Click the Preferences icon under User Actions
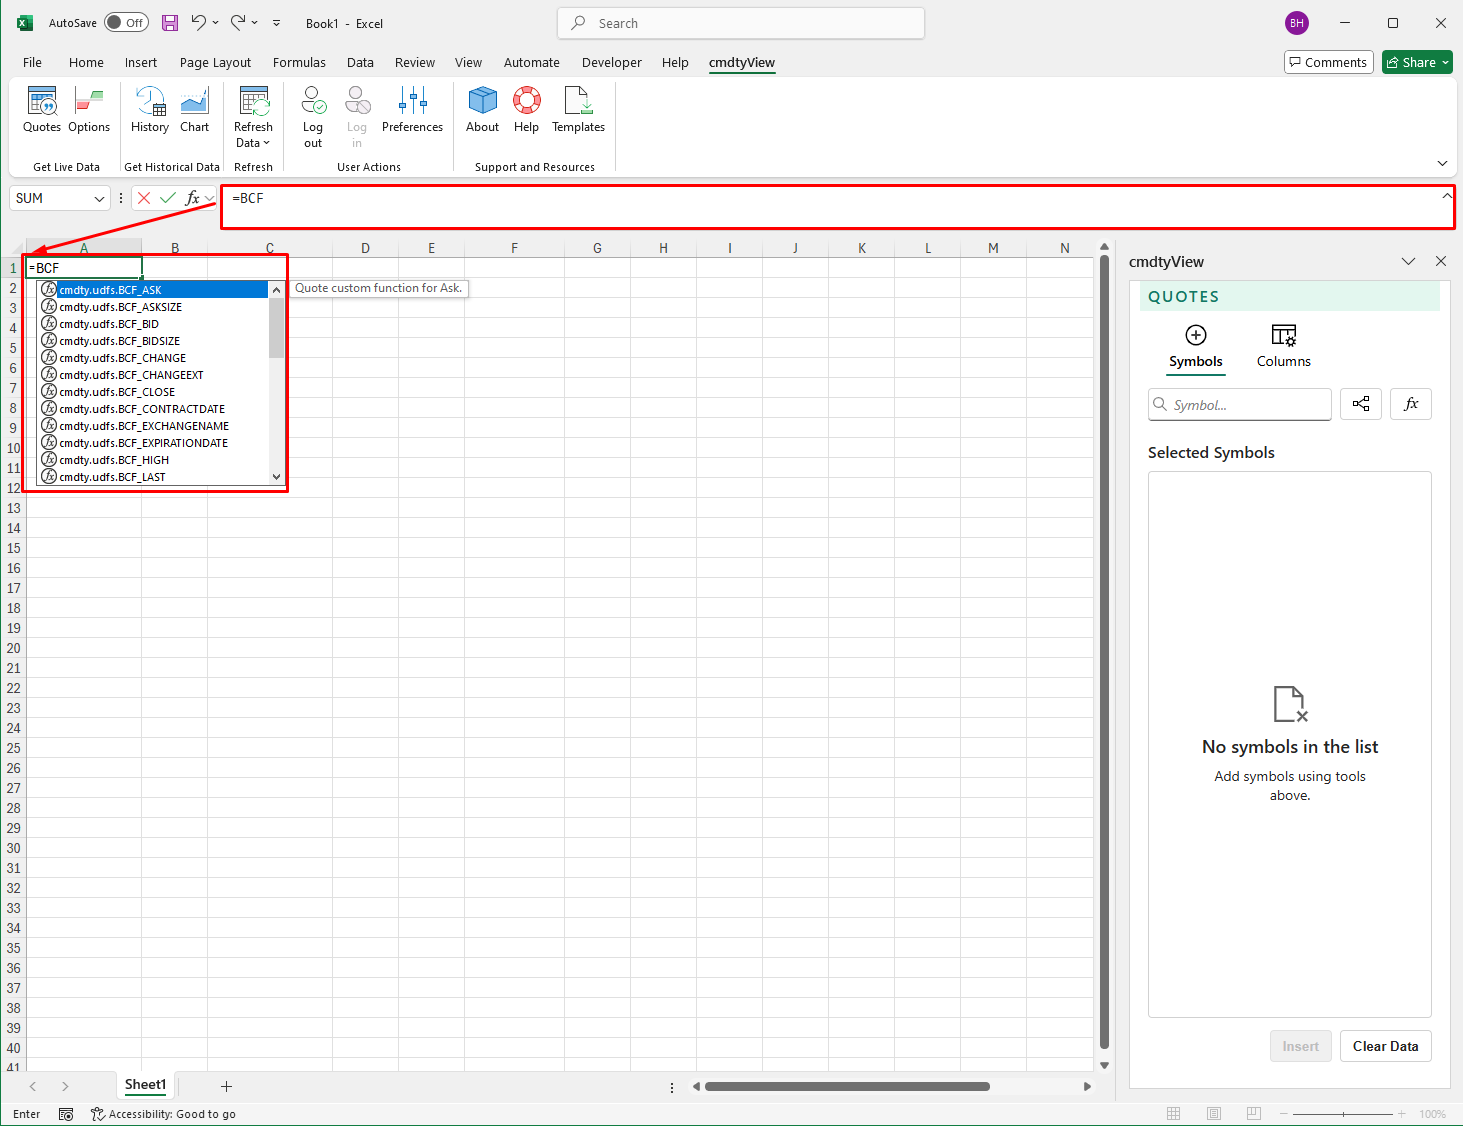This screenshot has height=1126, width=1463. pos(411,110)
